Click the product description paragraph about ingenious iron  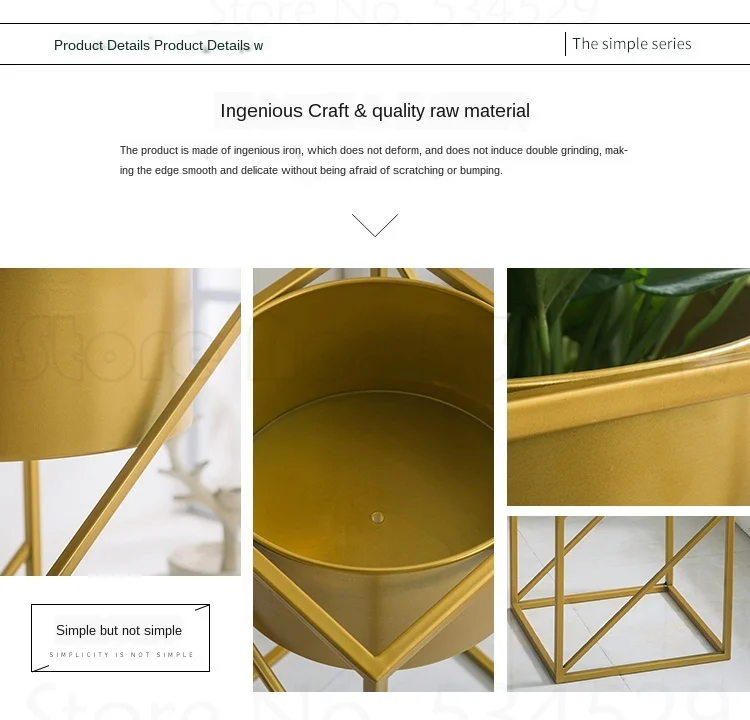coord(374,160)
